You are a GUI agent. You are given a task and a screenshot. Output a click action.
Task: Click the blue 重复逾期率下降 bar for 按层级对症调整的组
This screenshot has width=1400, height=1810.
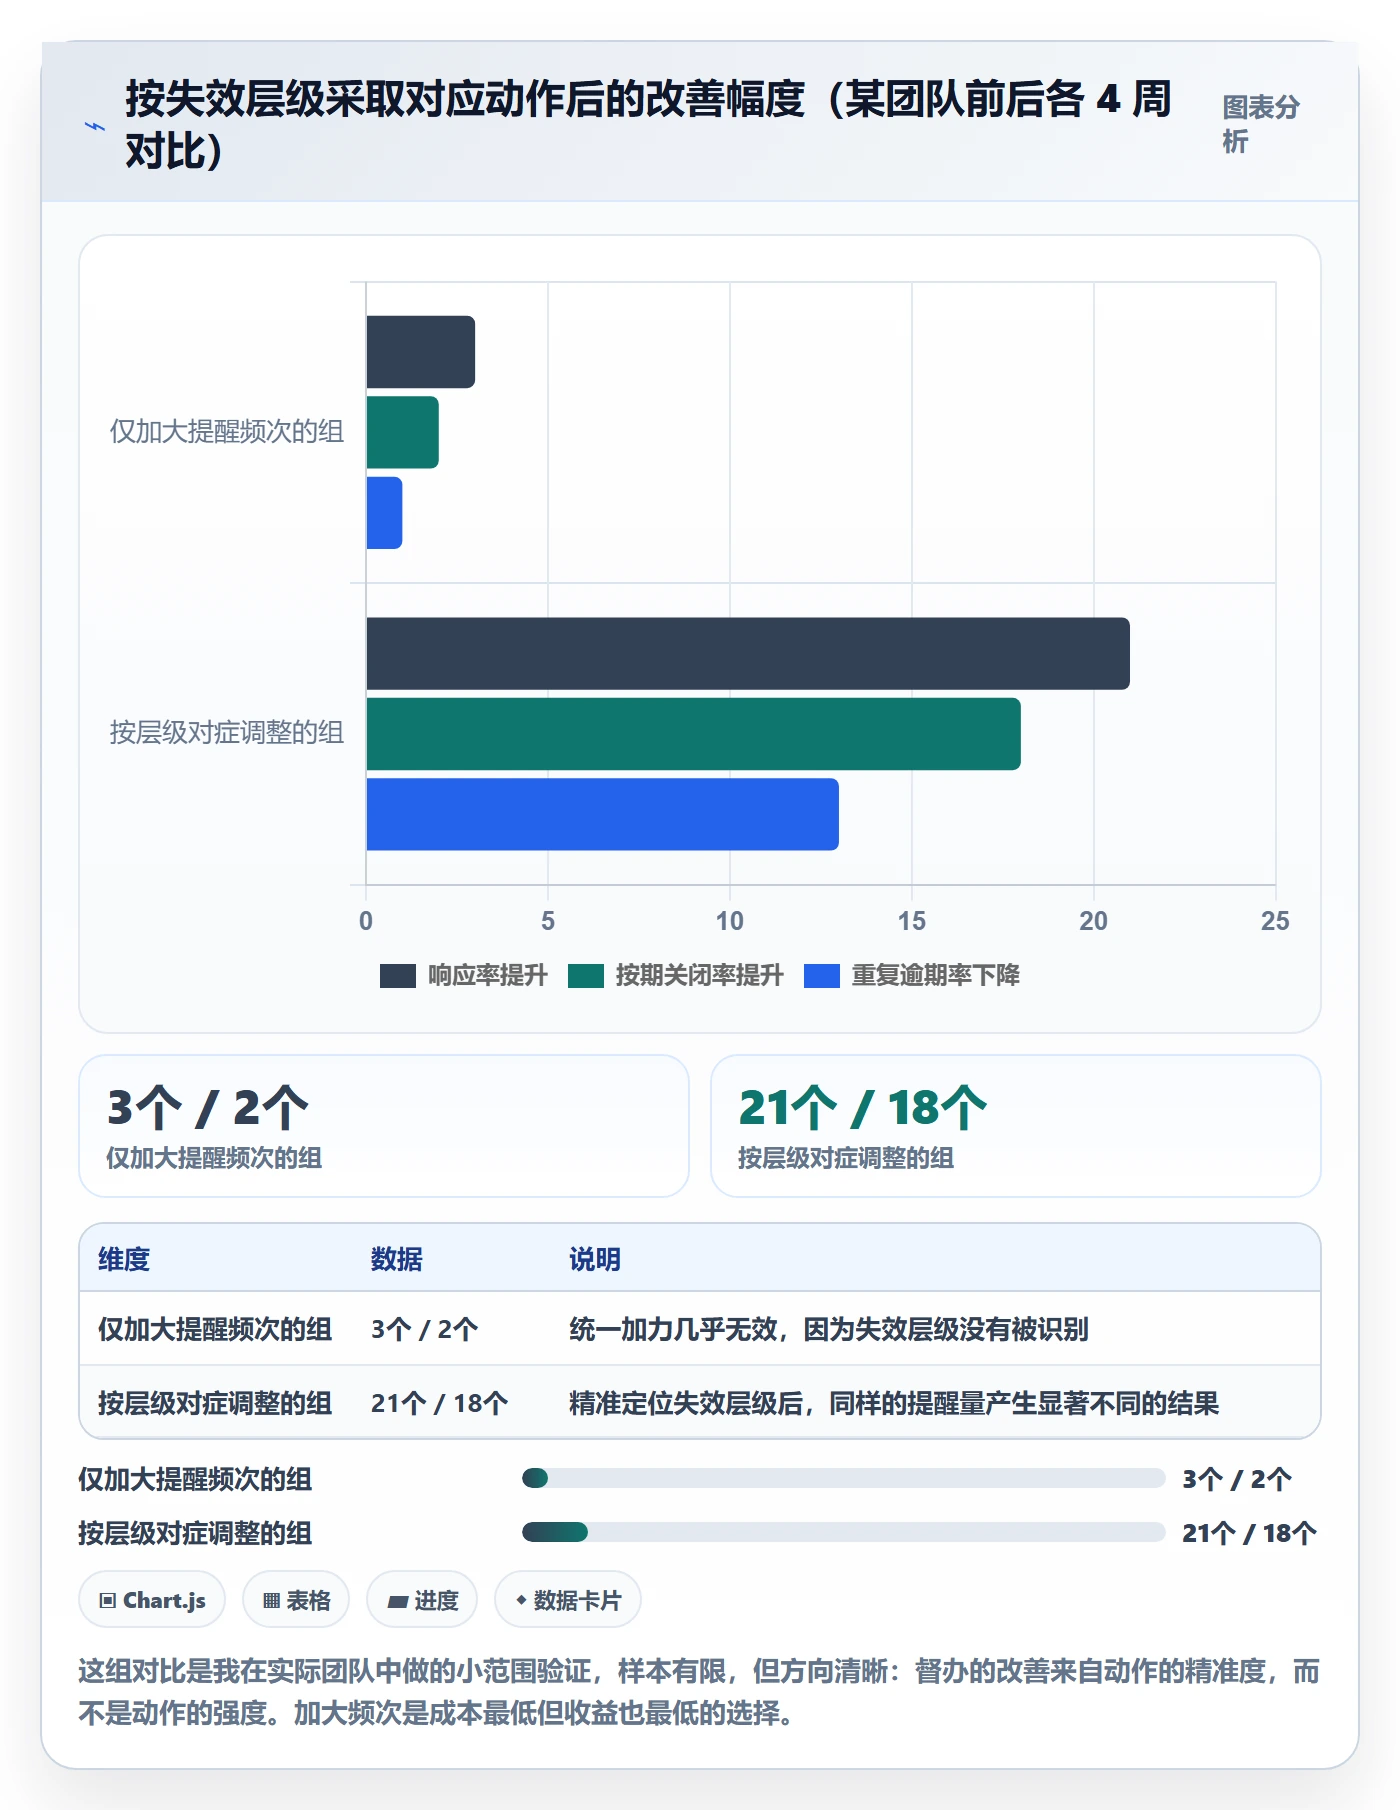coord(603,815)
